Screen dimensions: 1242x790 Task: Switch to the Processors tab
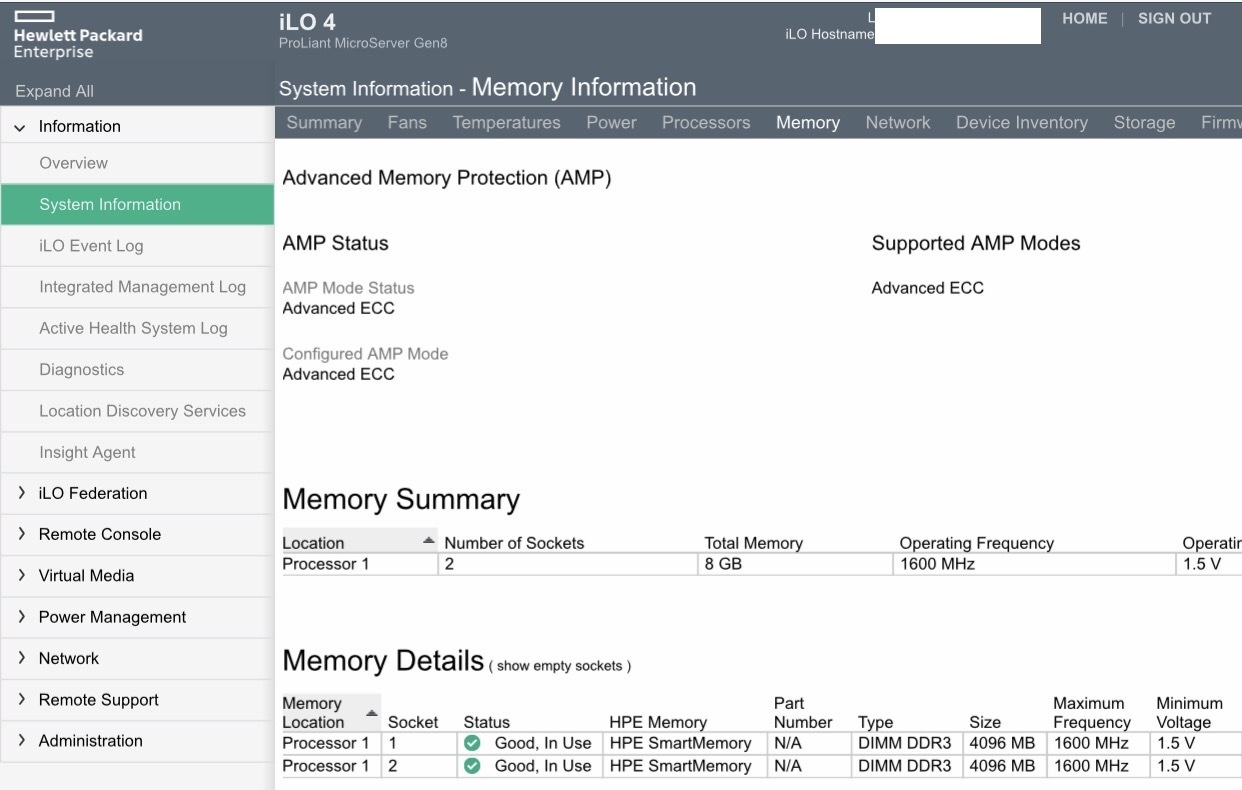pyautogui.click(x=706, y=123)
